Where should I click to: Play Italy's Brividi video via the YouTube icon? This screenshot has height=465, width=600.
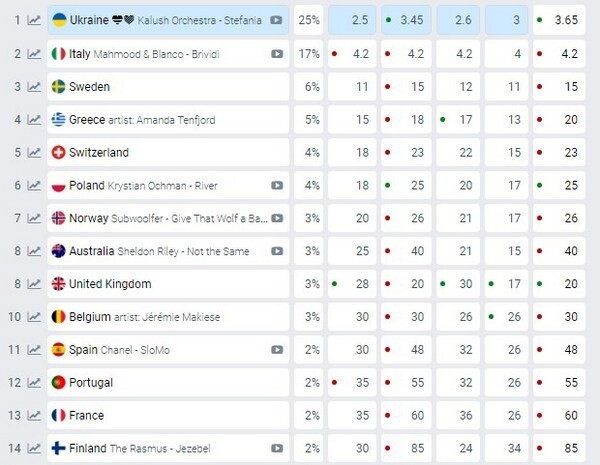[277, 54]
